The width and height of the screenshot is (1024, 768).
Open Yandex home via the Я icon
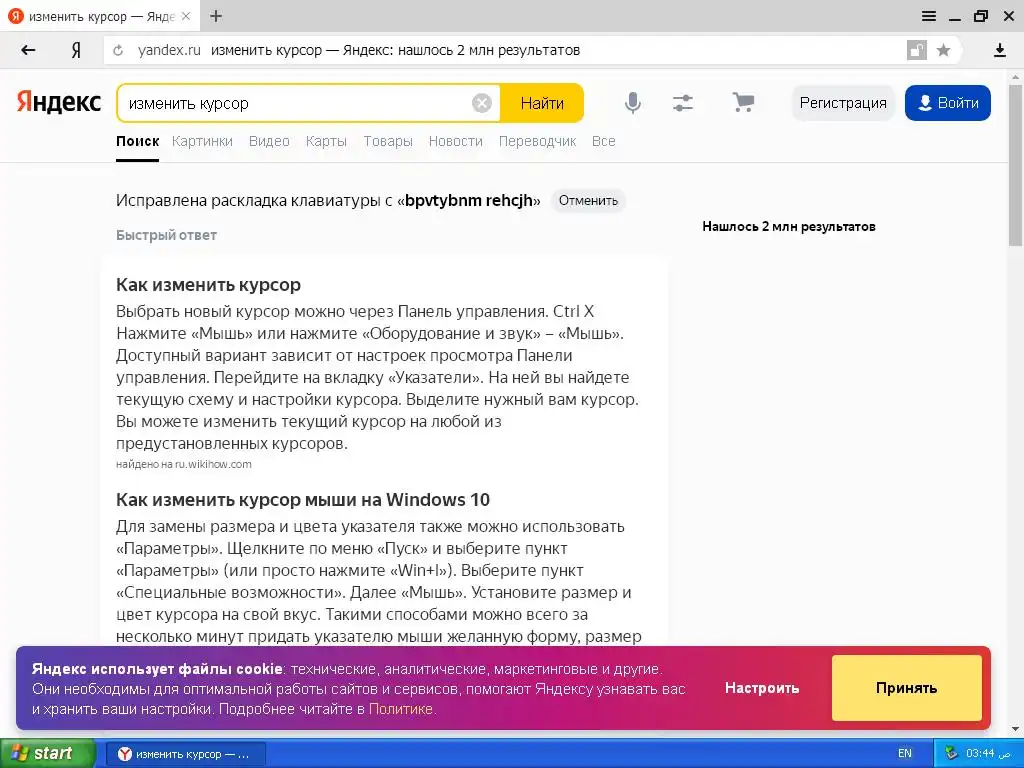pyautogui.click(x=76, y=50)
